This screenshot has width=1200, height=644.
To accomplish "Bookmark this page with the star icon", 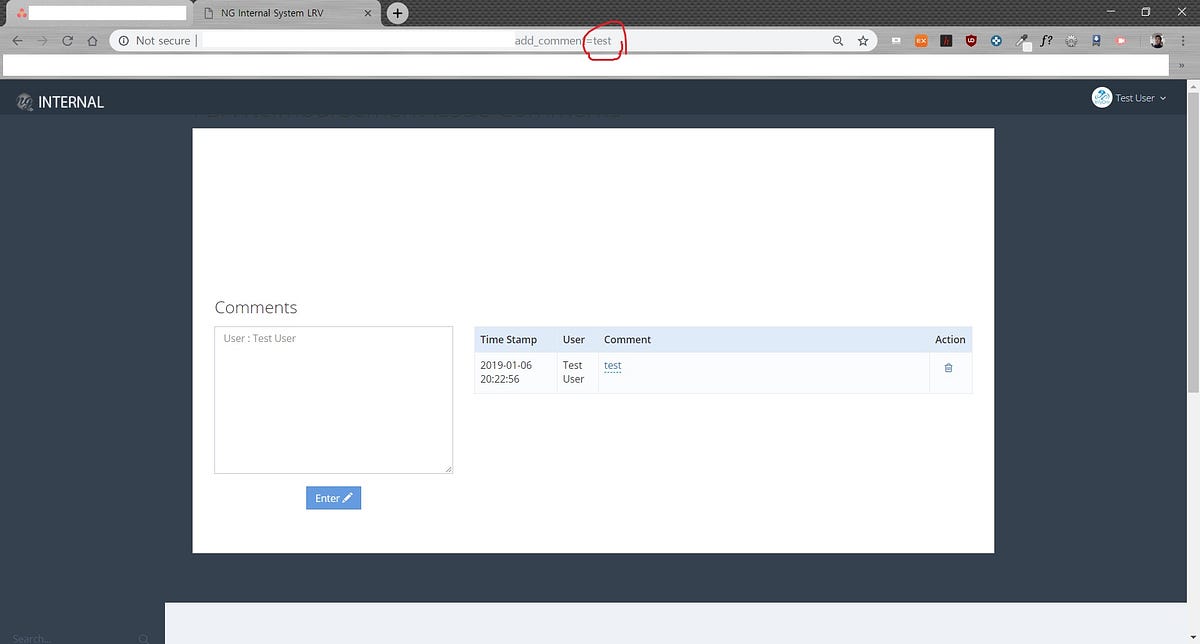I will 862,40.
